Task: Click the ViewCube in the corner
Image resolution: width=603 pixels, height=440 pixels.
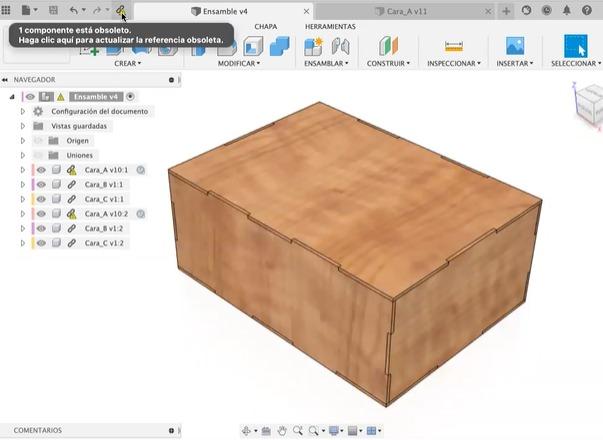Action: coord(589,104)
